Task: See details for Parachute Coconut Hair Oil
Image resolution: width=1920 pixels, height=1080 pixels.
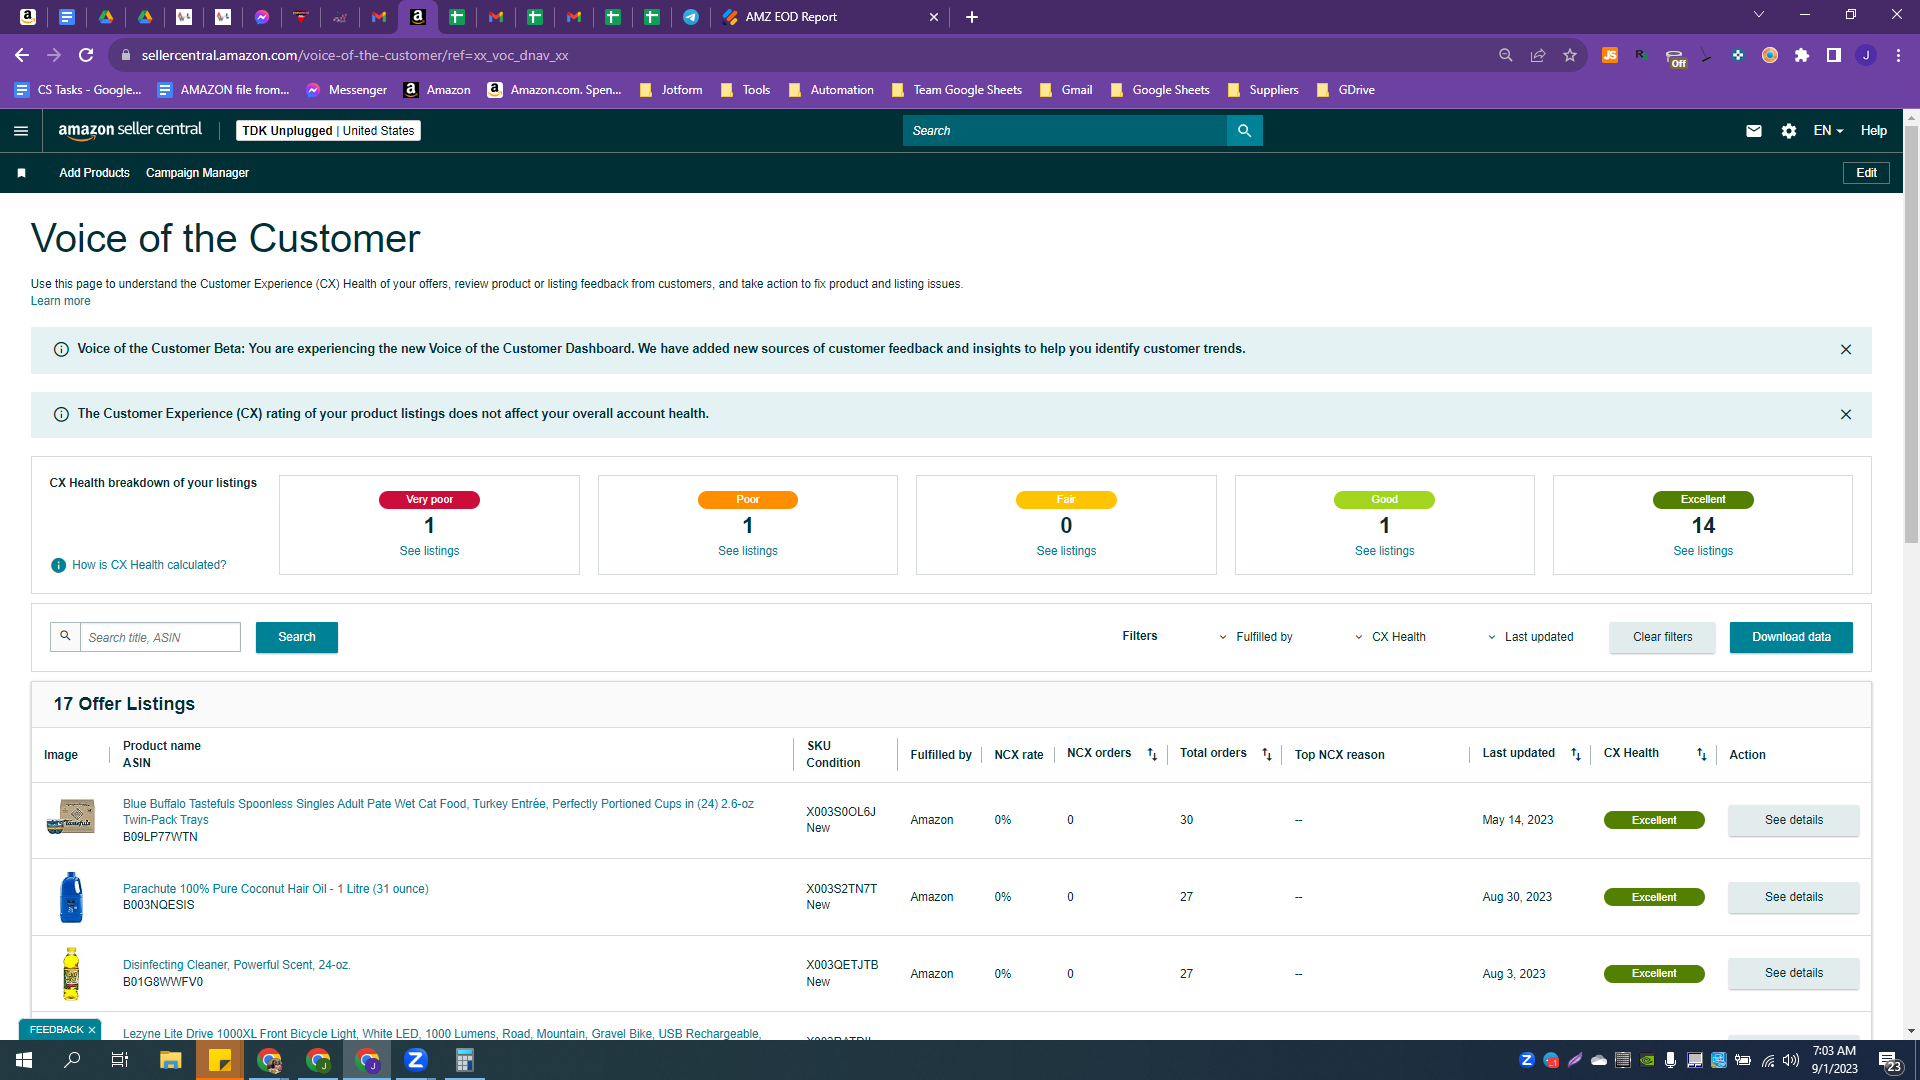Action: coord(1794,897)
